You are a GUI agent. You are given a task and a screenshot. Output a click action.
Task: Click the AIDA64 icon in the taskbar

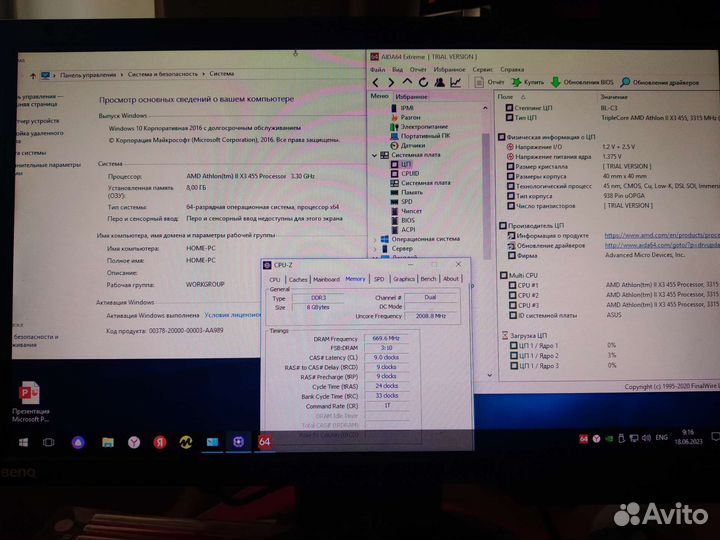click(265, 441)
